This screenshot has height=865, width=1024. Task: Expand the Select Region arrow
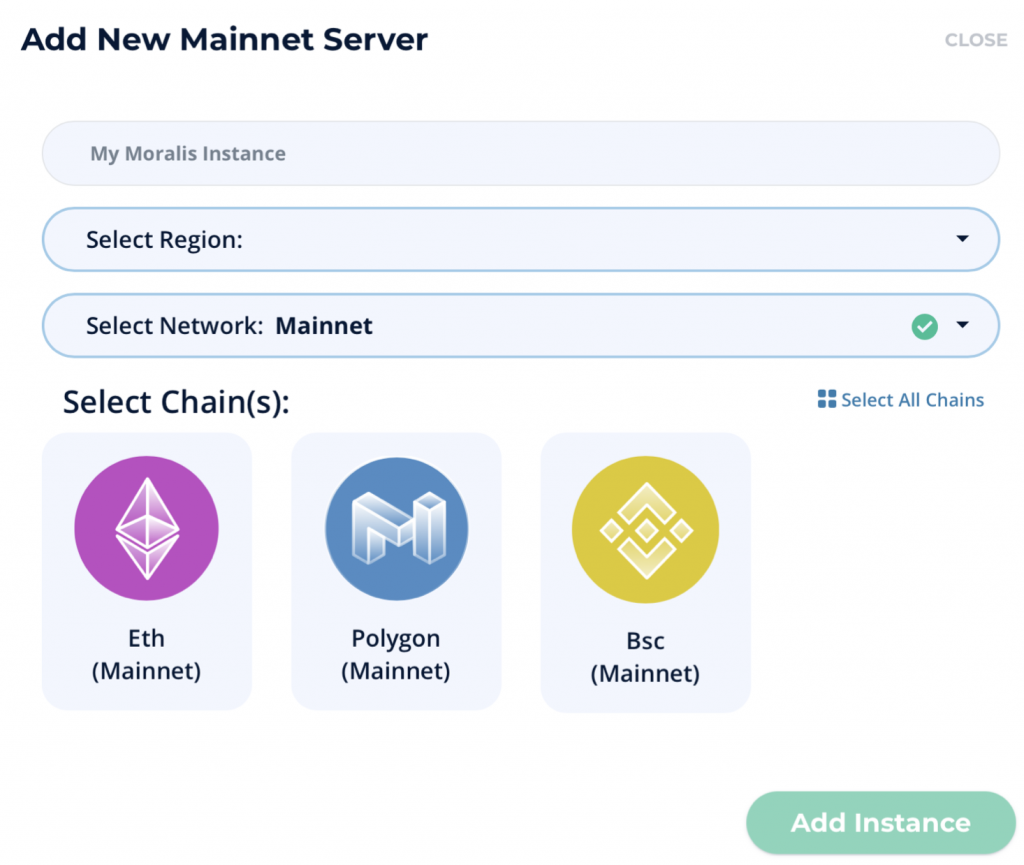(x=962, y=238)
